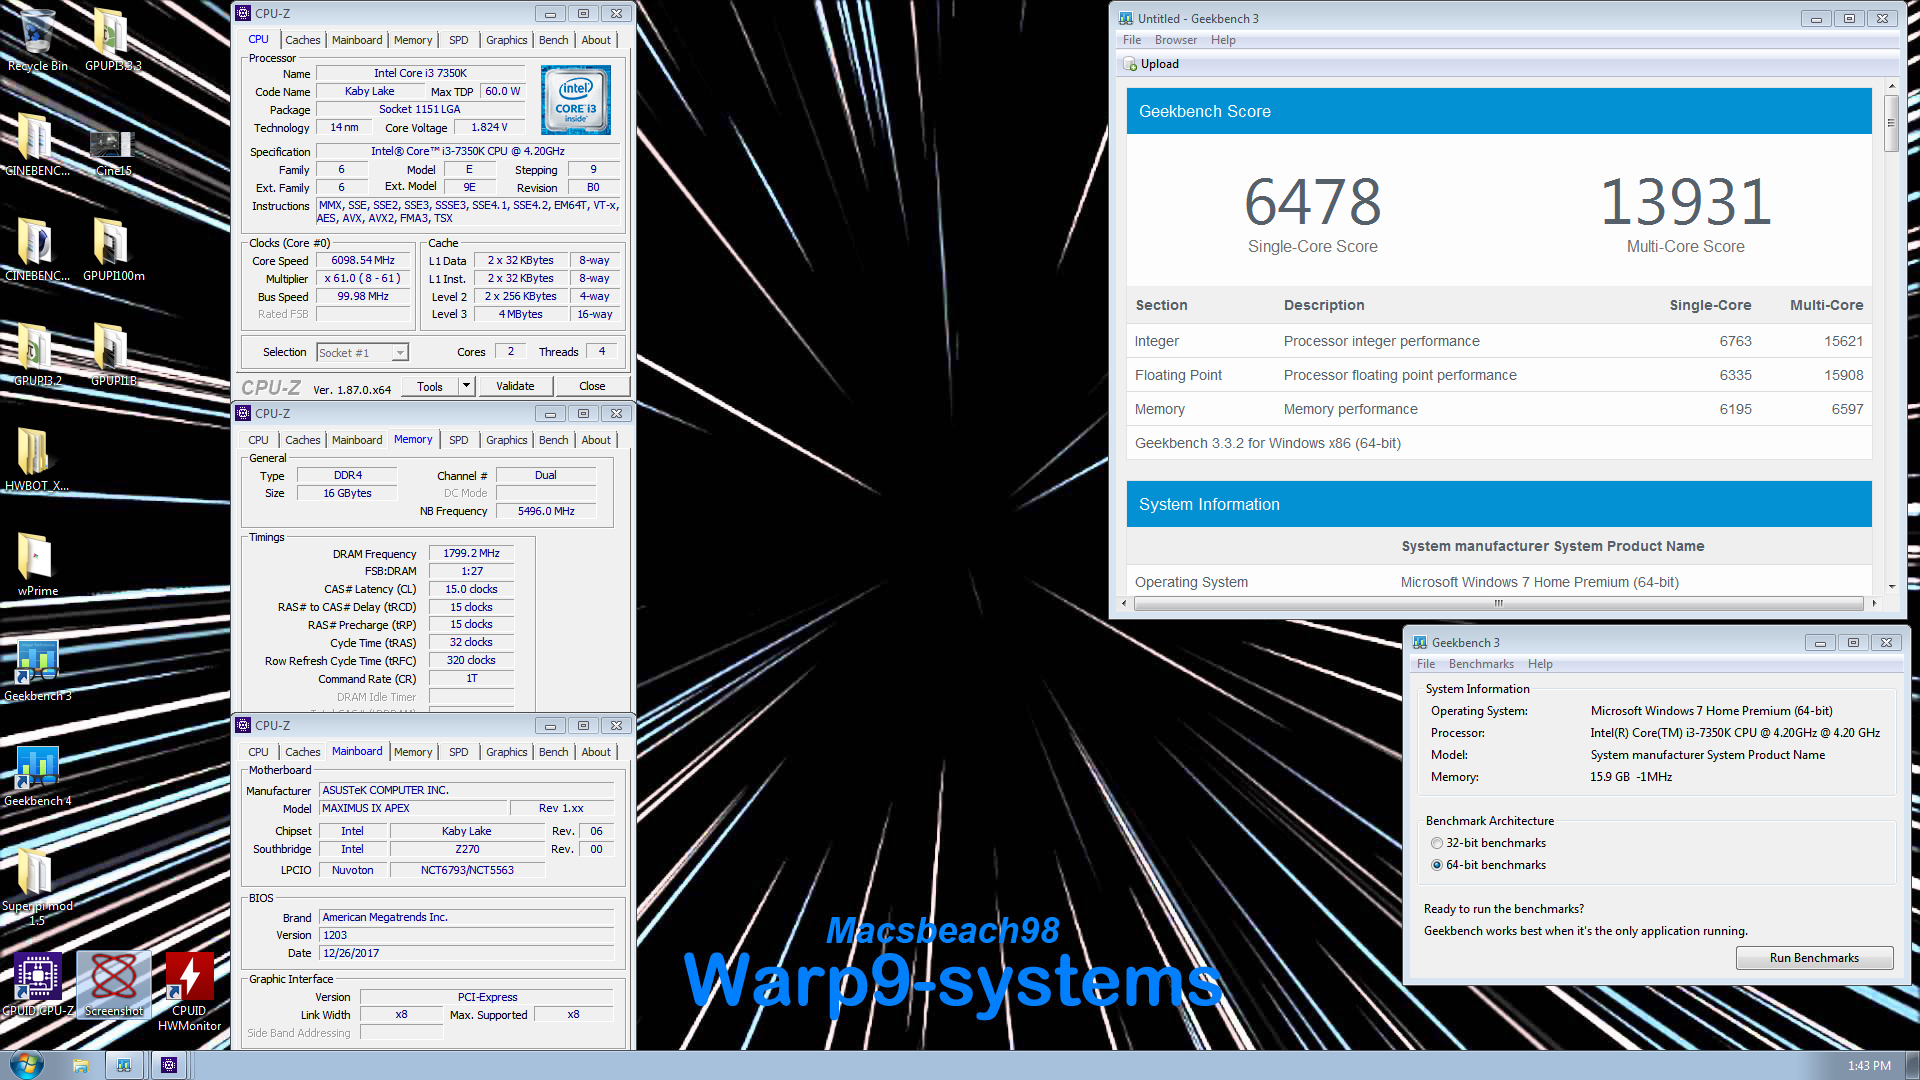Image resolution: width=1920 pixels, height=1080 pixels.
Task: Open the About tab in Memory CPU-Z window
Action: (596, 440)
